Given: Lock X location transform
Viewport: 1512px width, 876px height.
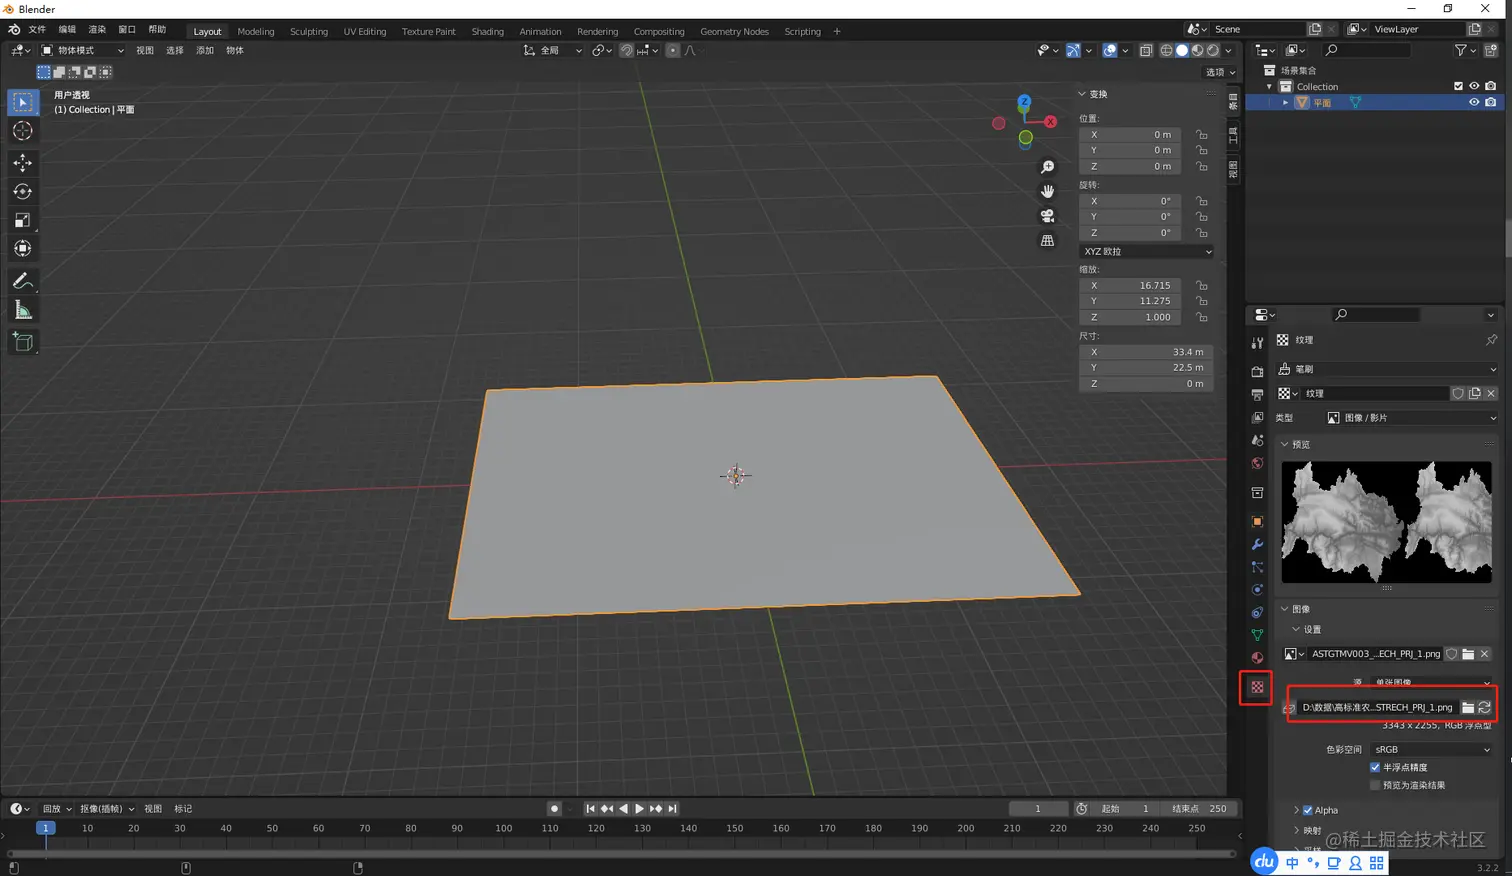Looking at the screenshot, I should (x=1201, y=134).
